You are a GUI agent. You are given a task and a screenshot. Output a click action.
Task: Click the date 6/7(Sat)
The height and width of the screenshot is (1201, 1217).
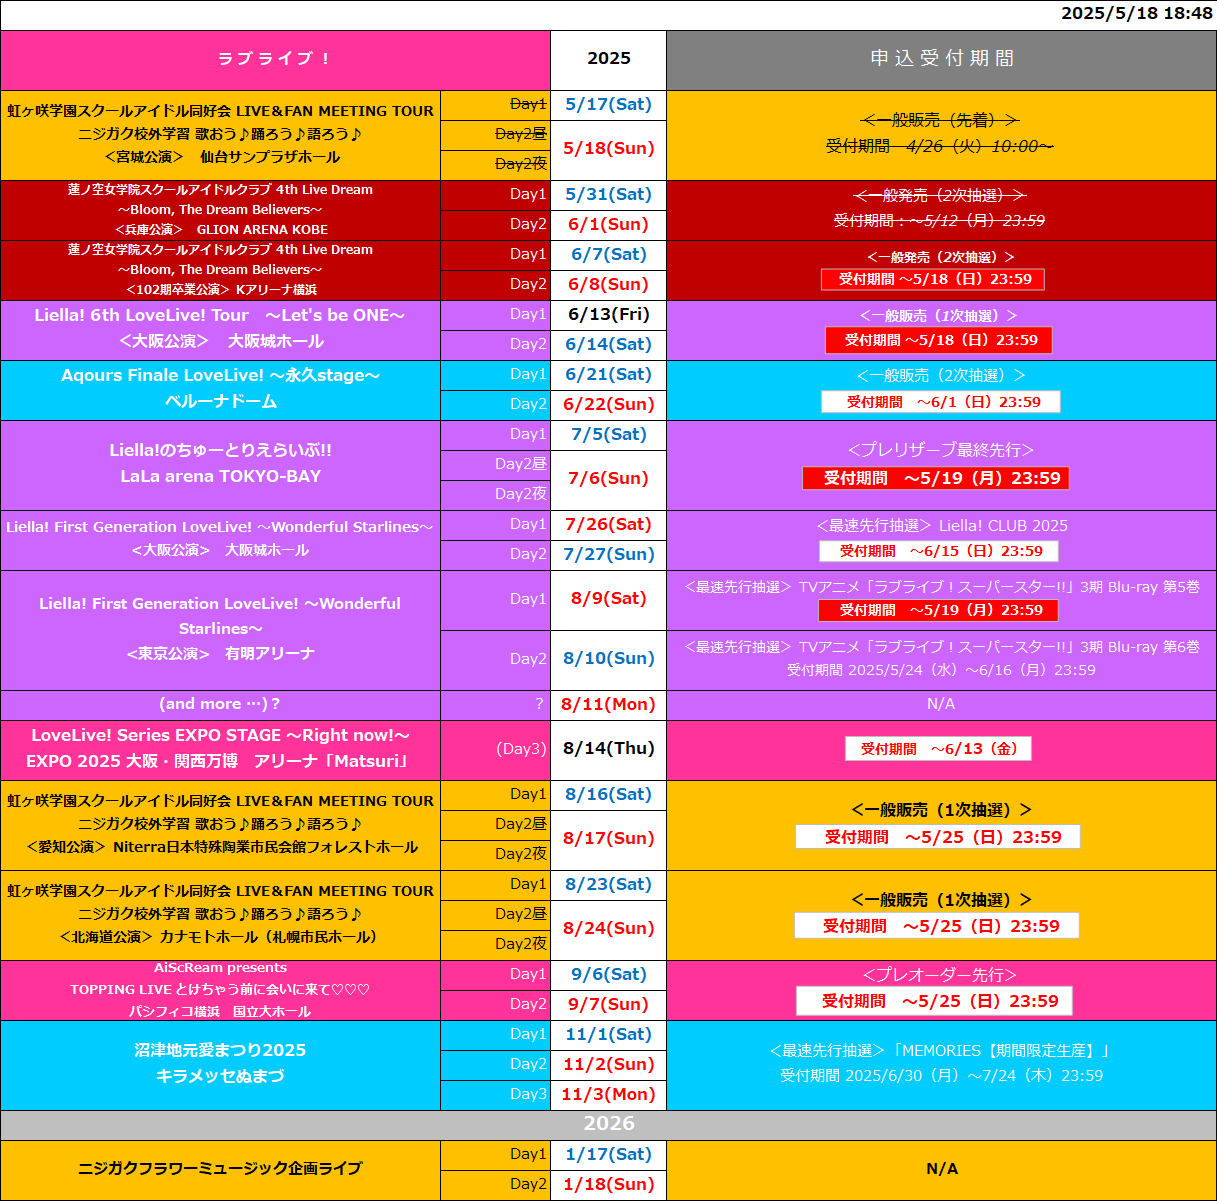(x=608, y=255)
